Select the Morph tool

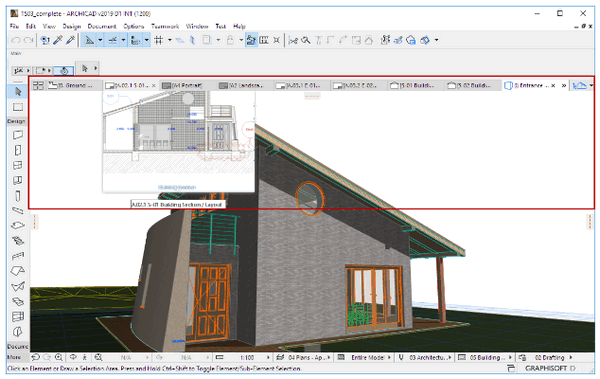point(18,332)
